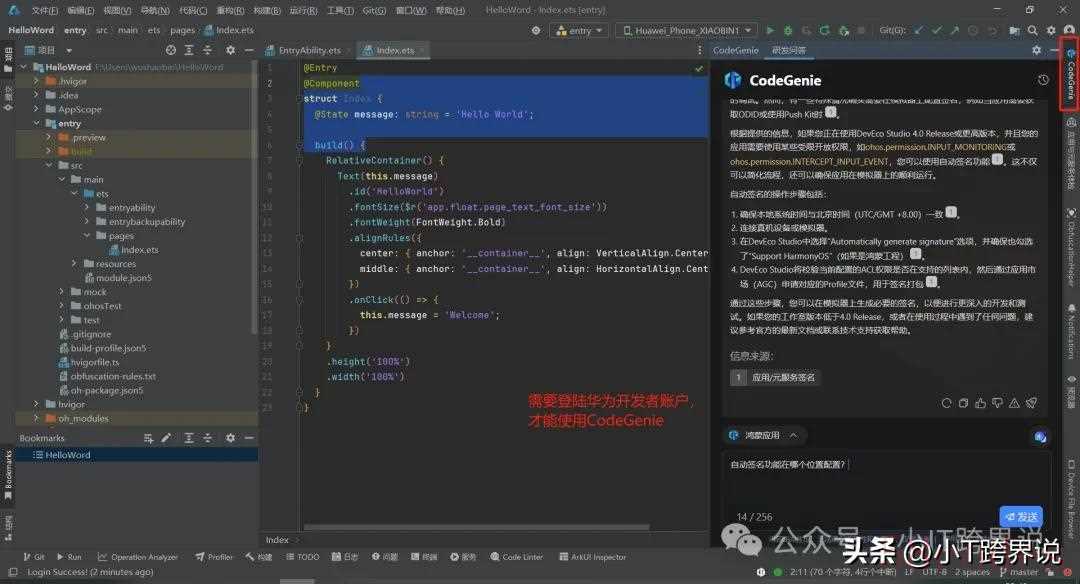This screenshot has width=1080, height=584.
Task: Show Git history clock icon
Action: [973, 30]
